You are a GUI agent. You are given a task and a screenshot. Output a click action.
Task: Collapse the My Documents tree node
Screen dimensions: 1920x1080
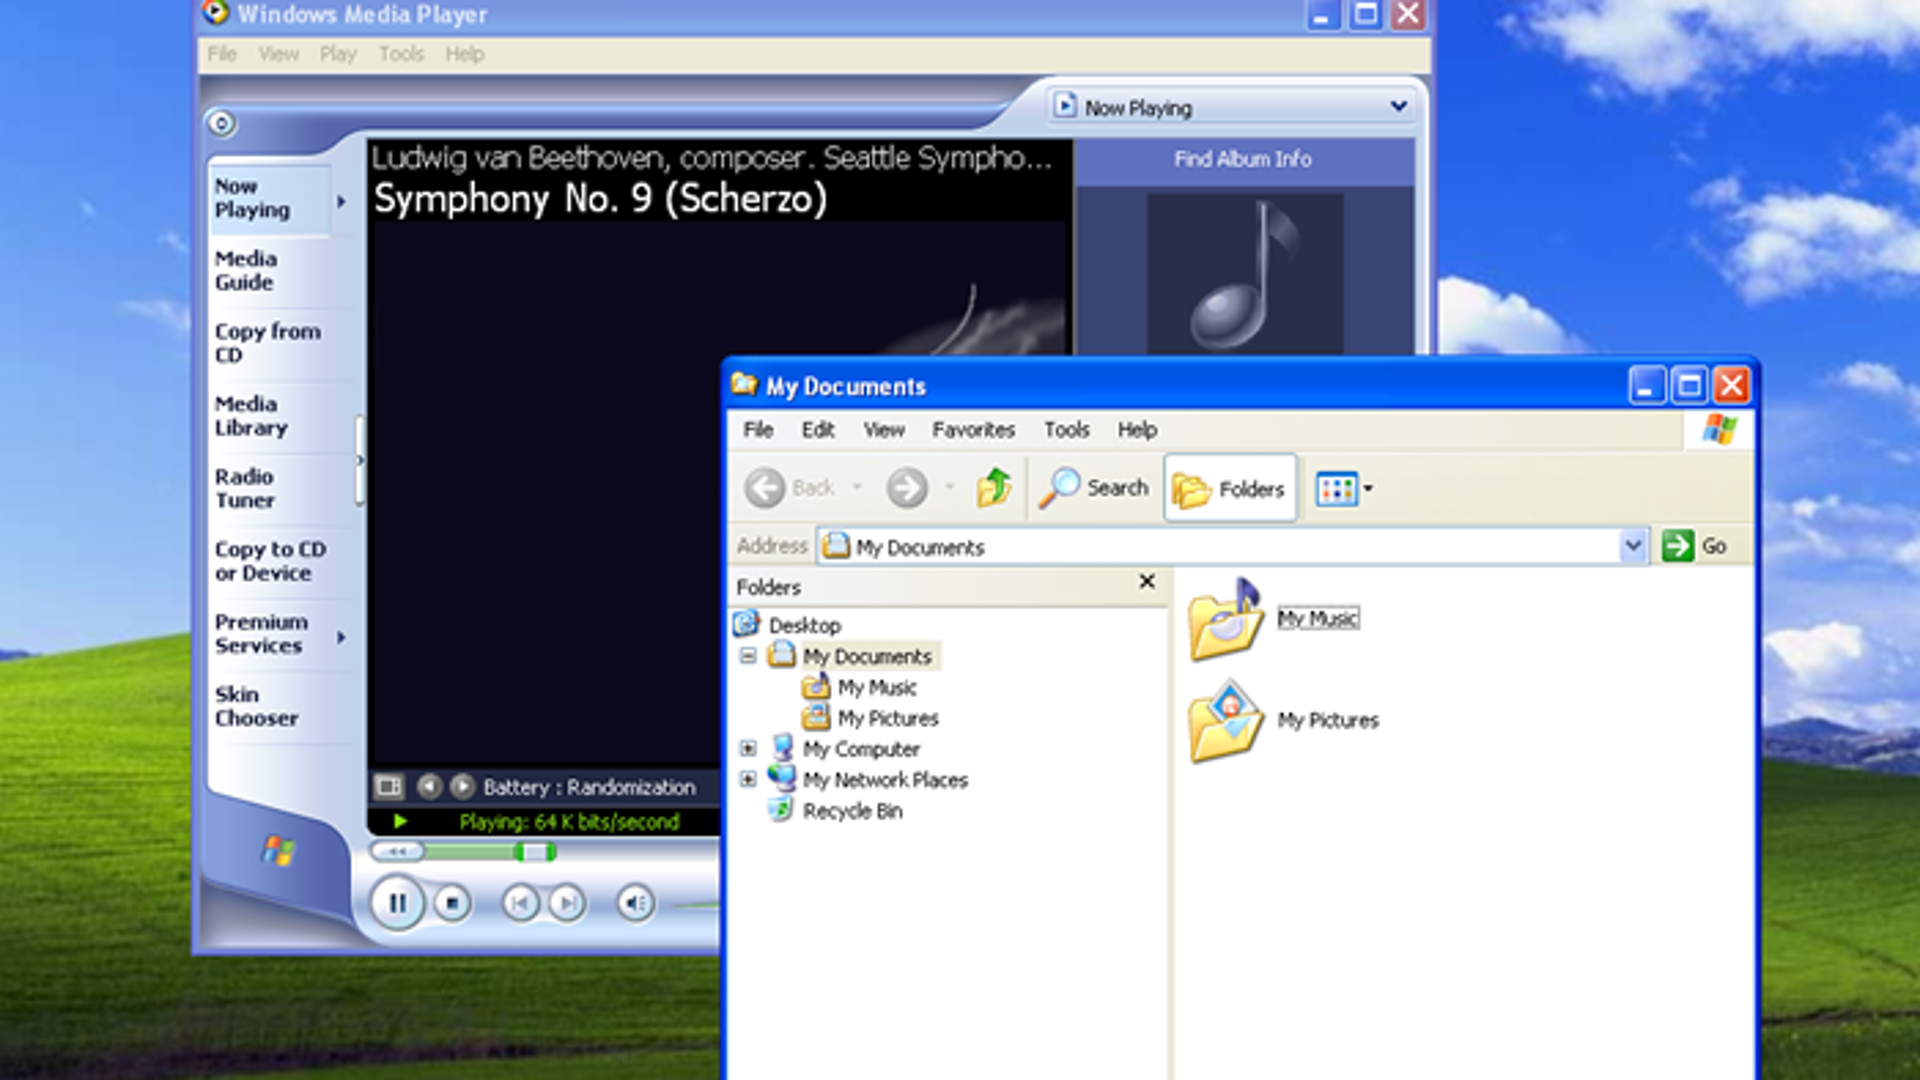pyautogui.click(x=748, y=656)
